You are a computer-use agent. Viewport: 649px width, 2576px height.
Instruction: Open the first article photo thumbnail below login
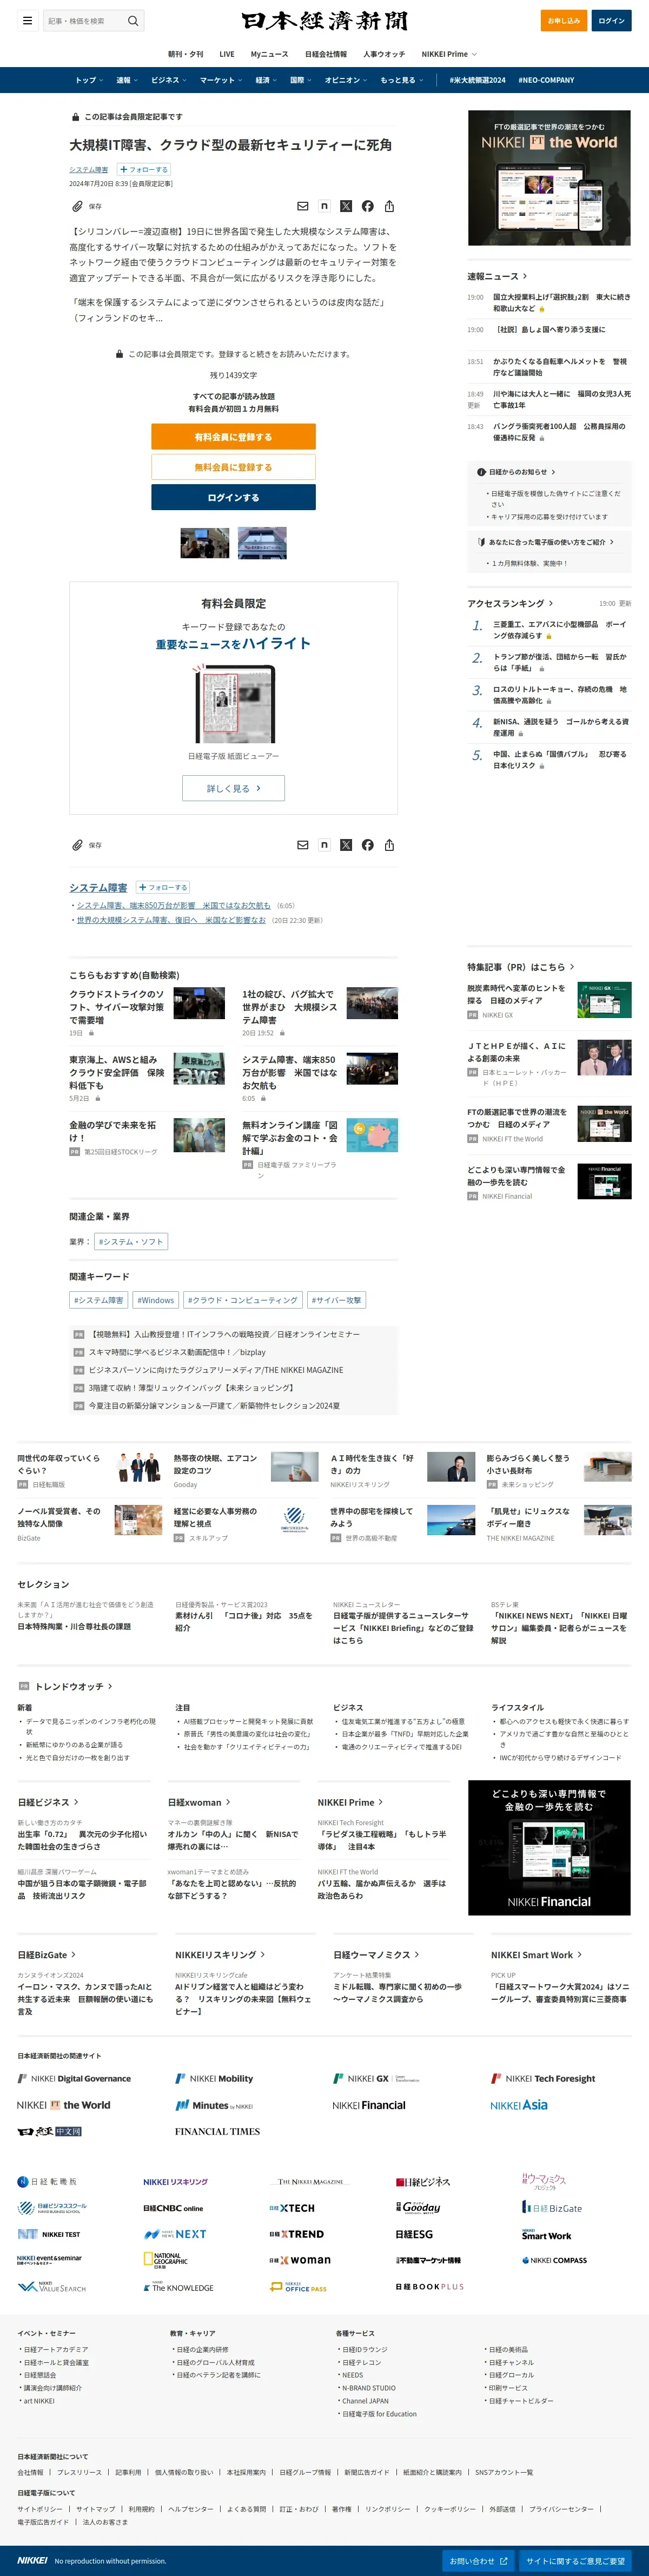[205, 542]
